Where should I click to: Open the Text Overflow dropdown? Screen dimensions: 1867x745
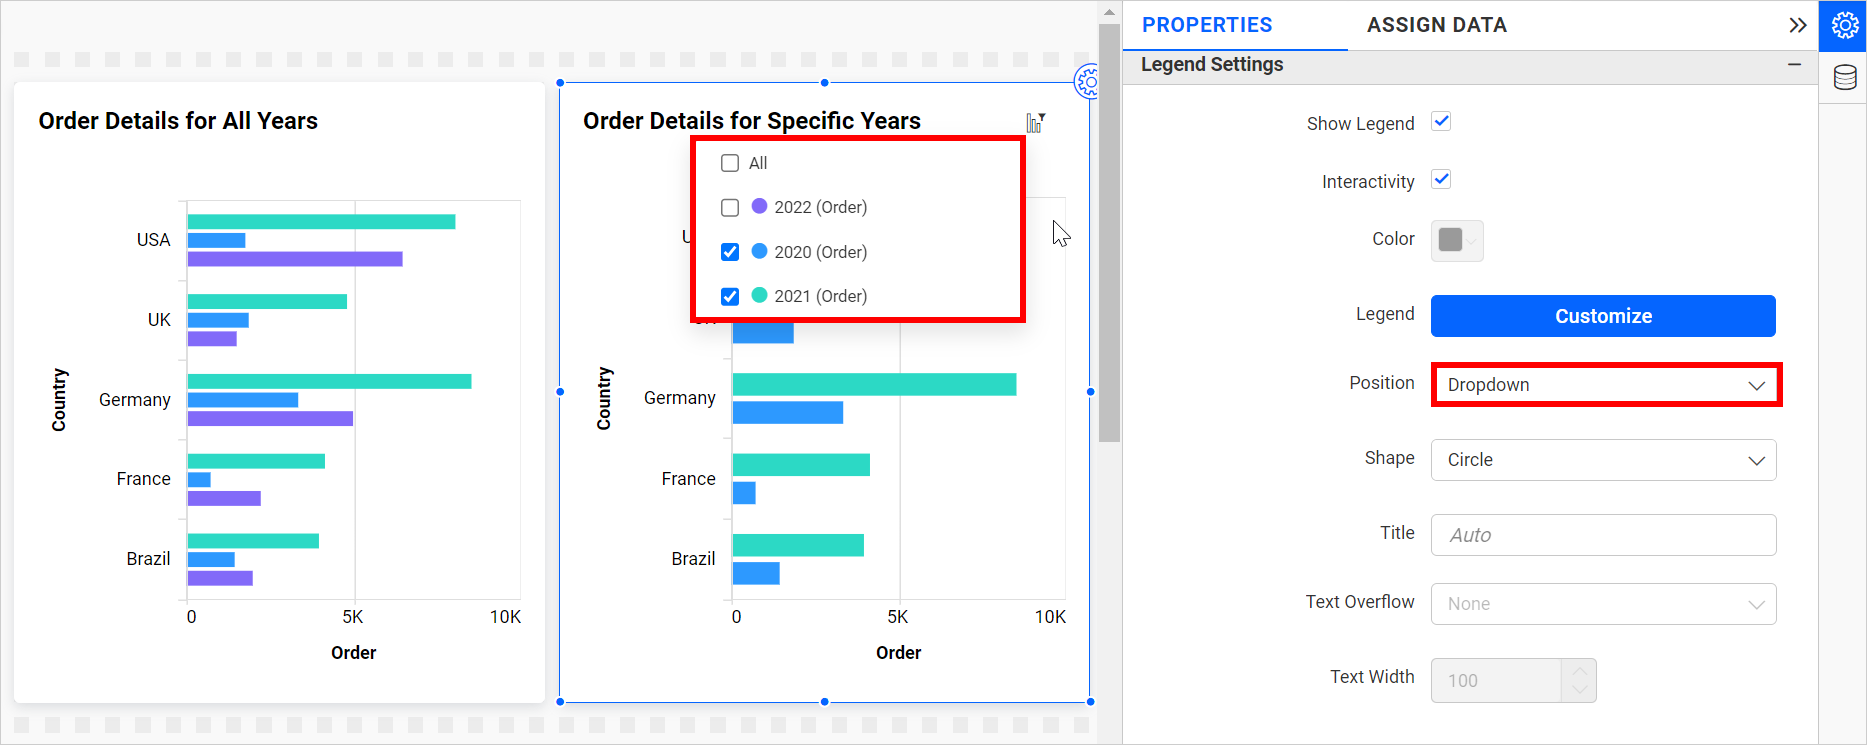point(1604,604)
